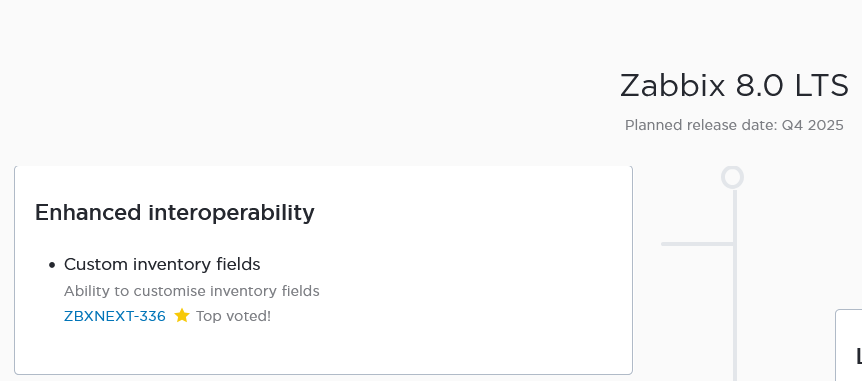Click the yellow star icon
The image size is (862, 381).
pyautogui.click(x=182, y=316)
